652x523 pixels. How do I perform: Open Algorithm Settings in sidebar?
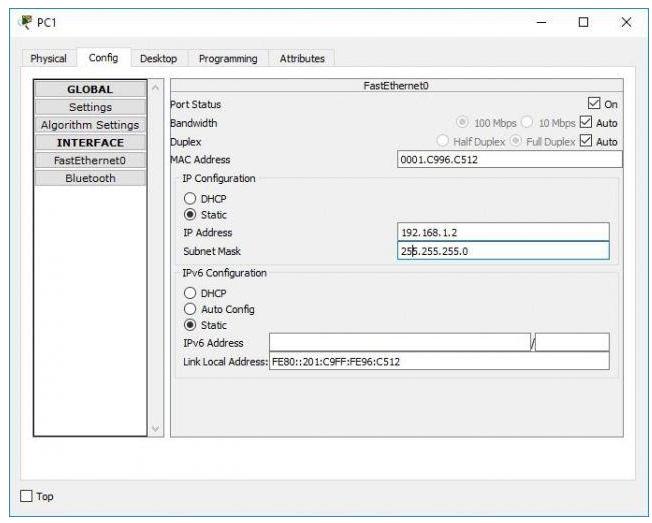tap(90, 125)
